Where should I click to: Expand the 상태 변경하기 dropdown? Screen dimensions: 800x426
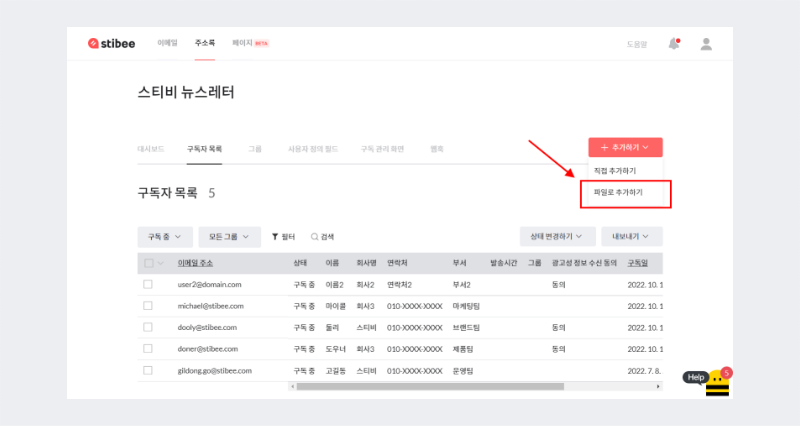(557, 237)
